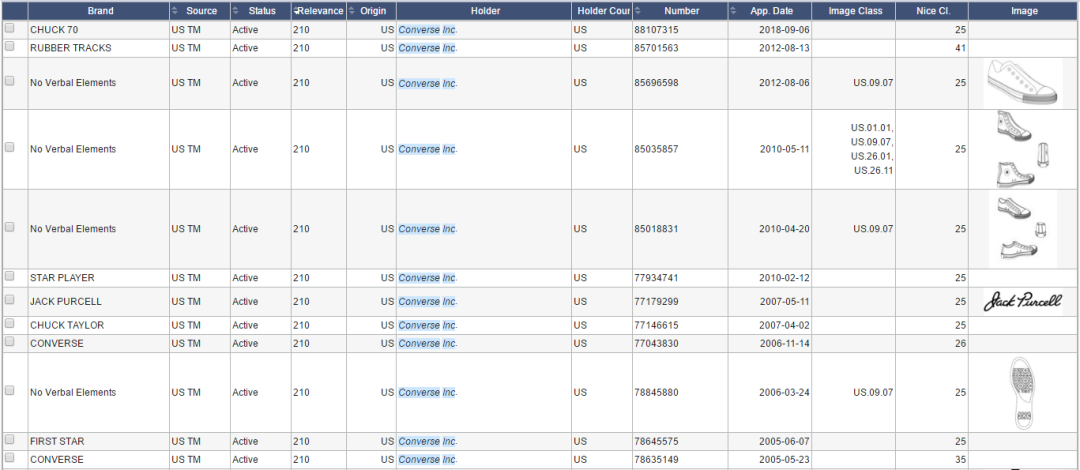Click the Image Class column header
Viewport: 1080px width, 470px height.
[853, 11]
